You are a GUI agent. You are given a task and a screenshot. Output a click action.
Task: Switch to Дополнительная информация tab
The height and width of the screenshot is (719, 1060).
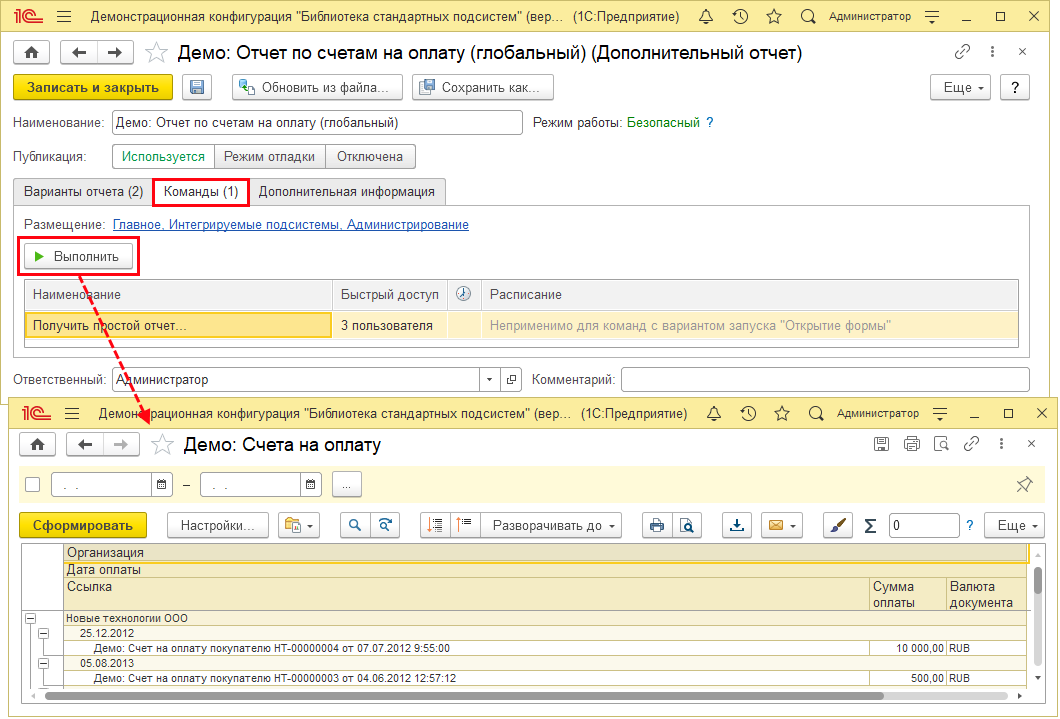tap(347, 192)
